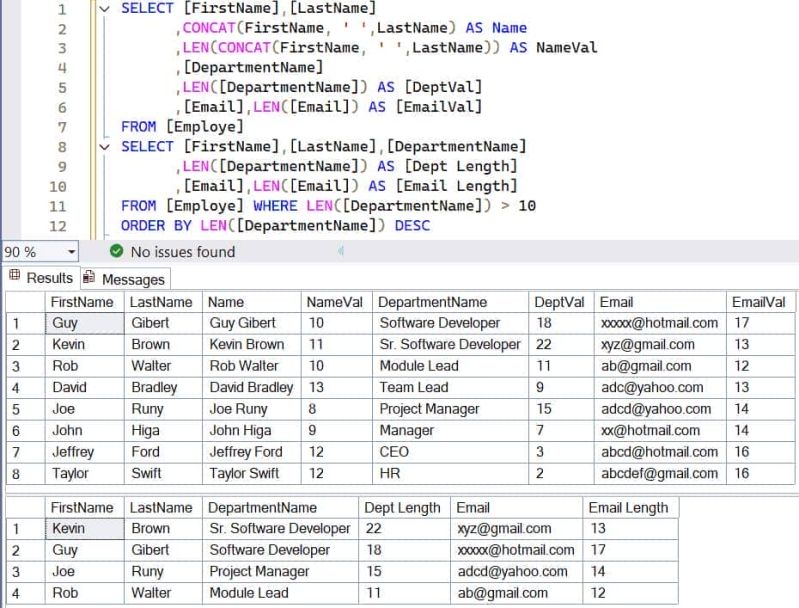
Task: Switch to the Messages tab
Action: [126, 279]
